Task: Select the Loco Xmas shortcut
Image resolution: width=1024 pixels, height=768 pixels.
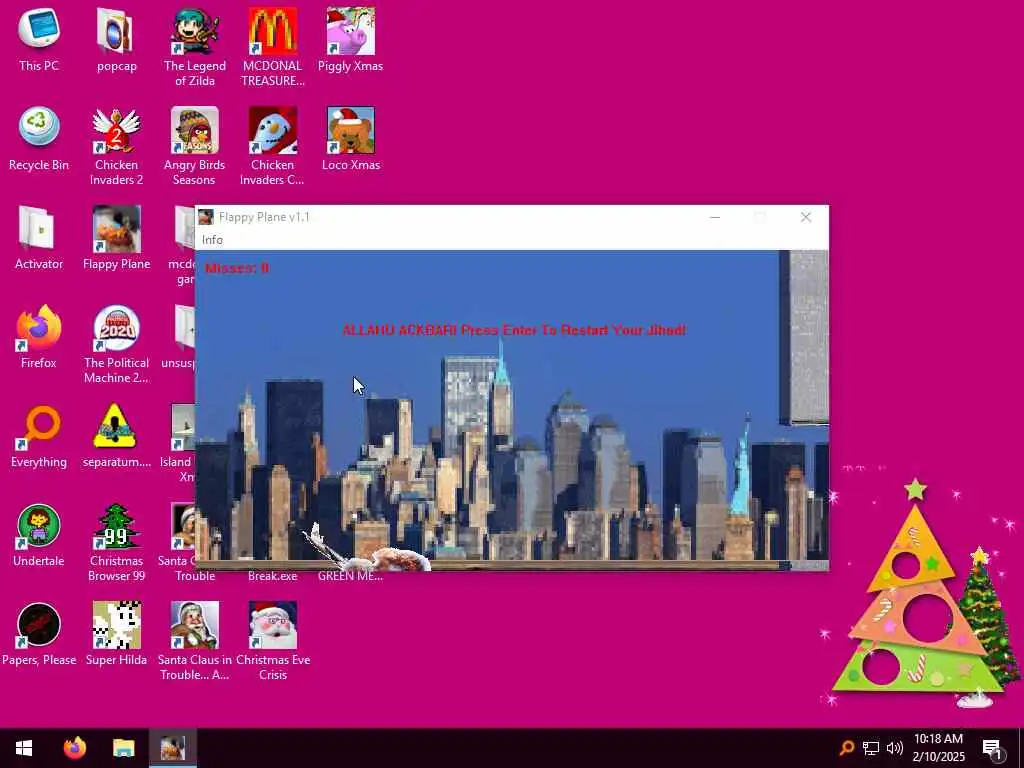Action: coord(351,140)
